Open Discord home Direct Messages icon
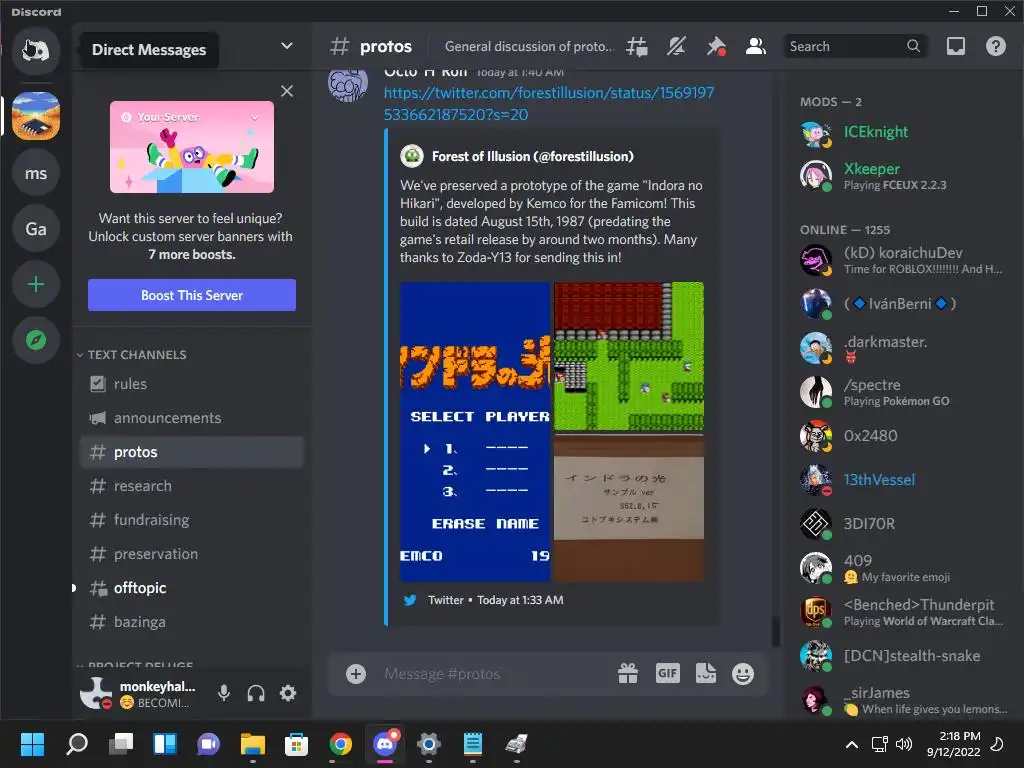Image resolution: width=1024 pixels, height=768 pixels. pyautogui.click(x=36, y=50)
